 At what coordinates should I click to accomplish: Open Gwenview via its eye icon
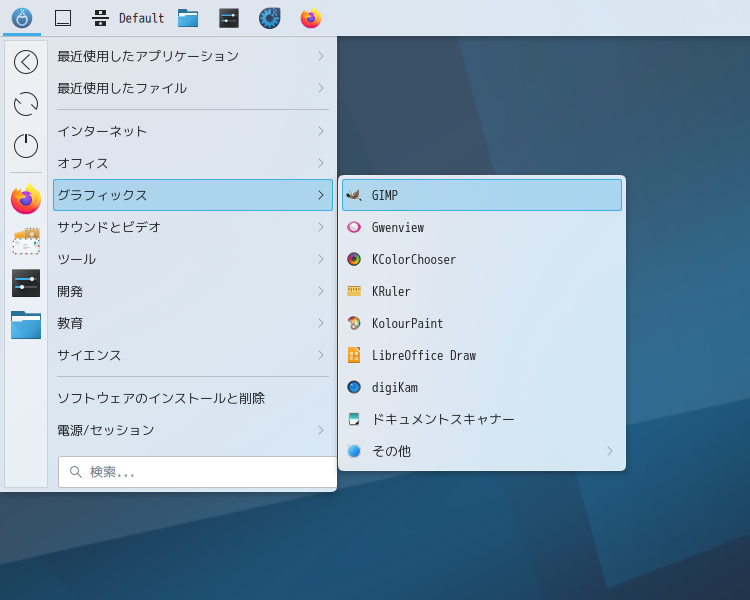354,227
